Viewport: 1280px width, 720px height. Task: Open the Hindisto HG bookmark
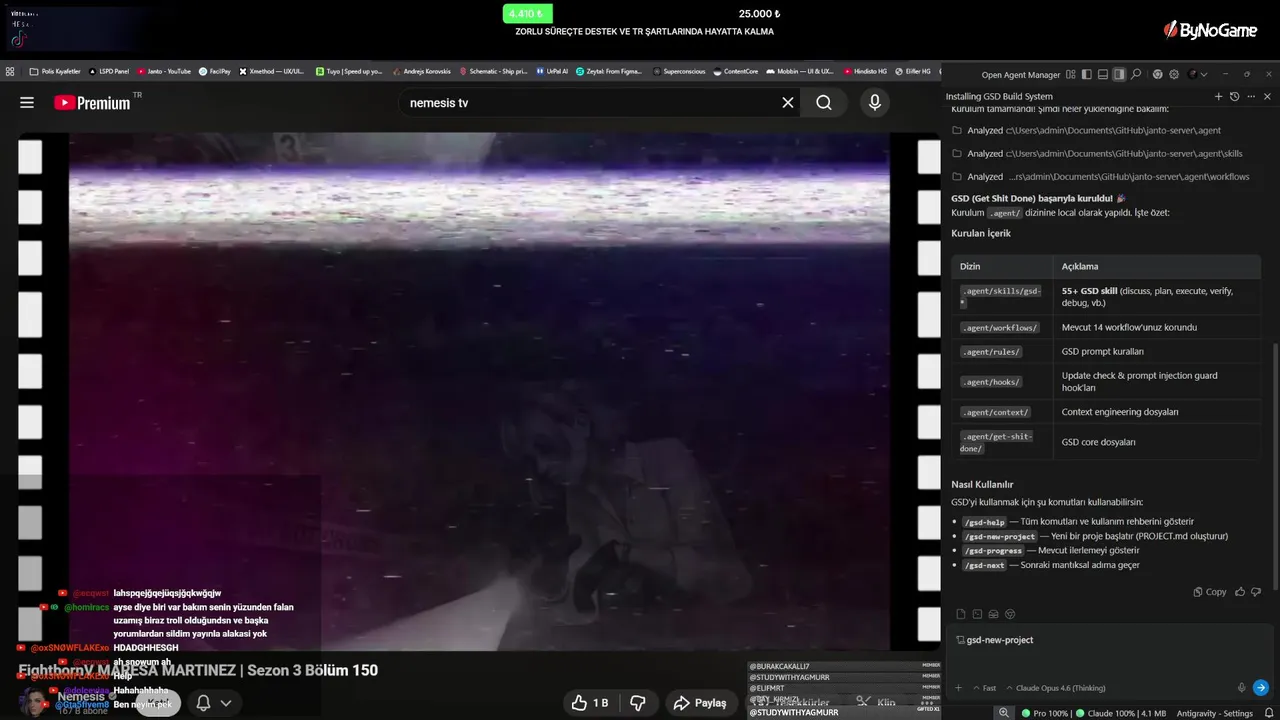[866, 72]
